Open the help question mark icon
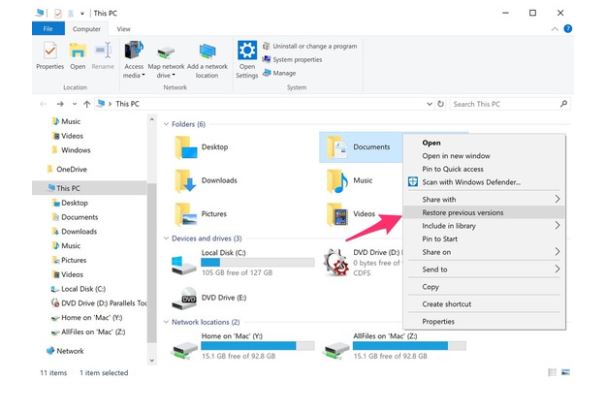605x398 pixels. pos(568,29)
